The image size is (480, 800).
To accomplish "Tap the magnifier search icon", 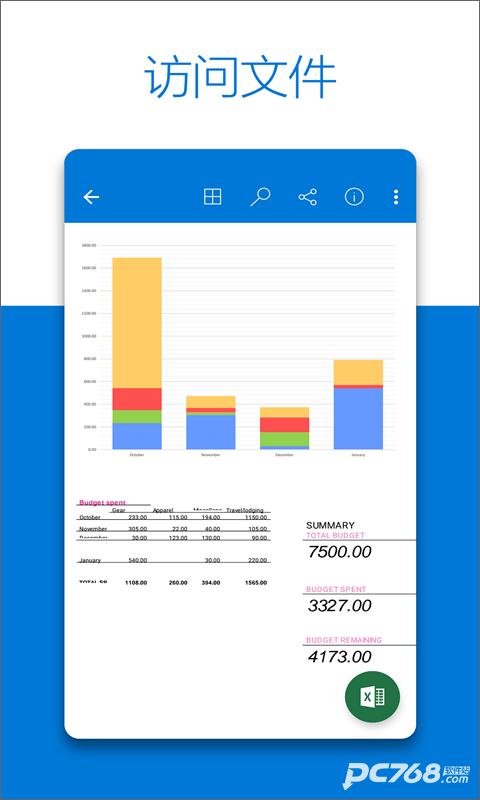I will [x=260, y=196].
